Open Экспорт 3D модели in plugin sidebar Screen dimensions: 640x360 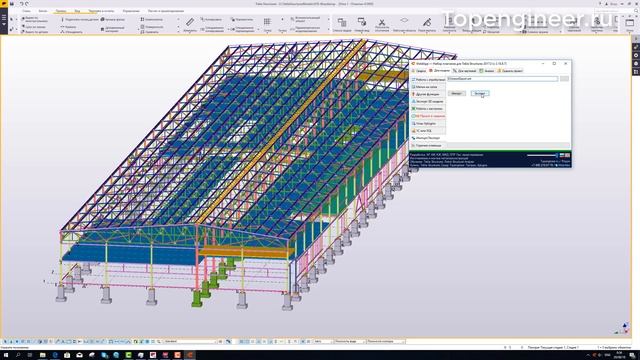pos(428,102)
